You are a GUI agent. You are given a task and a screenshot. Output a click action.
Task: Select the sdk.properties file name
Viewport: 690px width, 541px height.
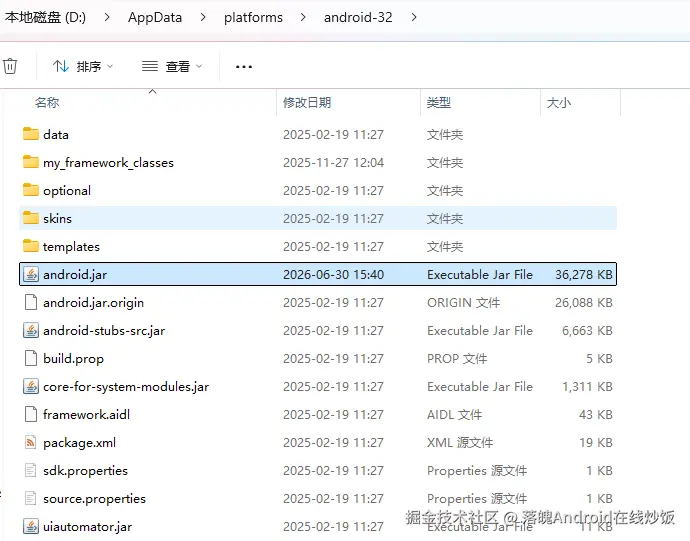85,471
